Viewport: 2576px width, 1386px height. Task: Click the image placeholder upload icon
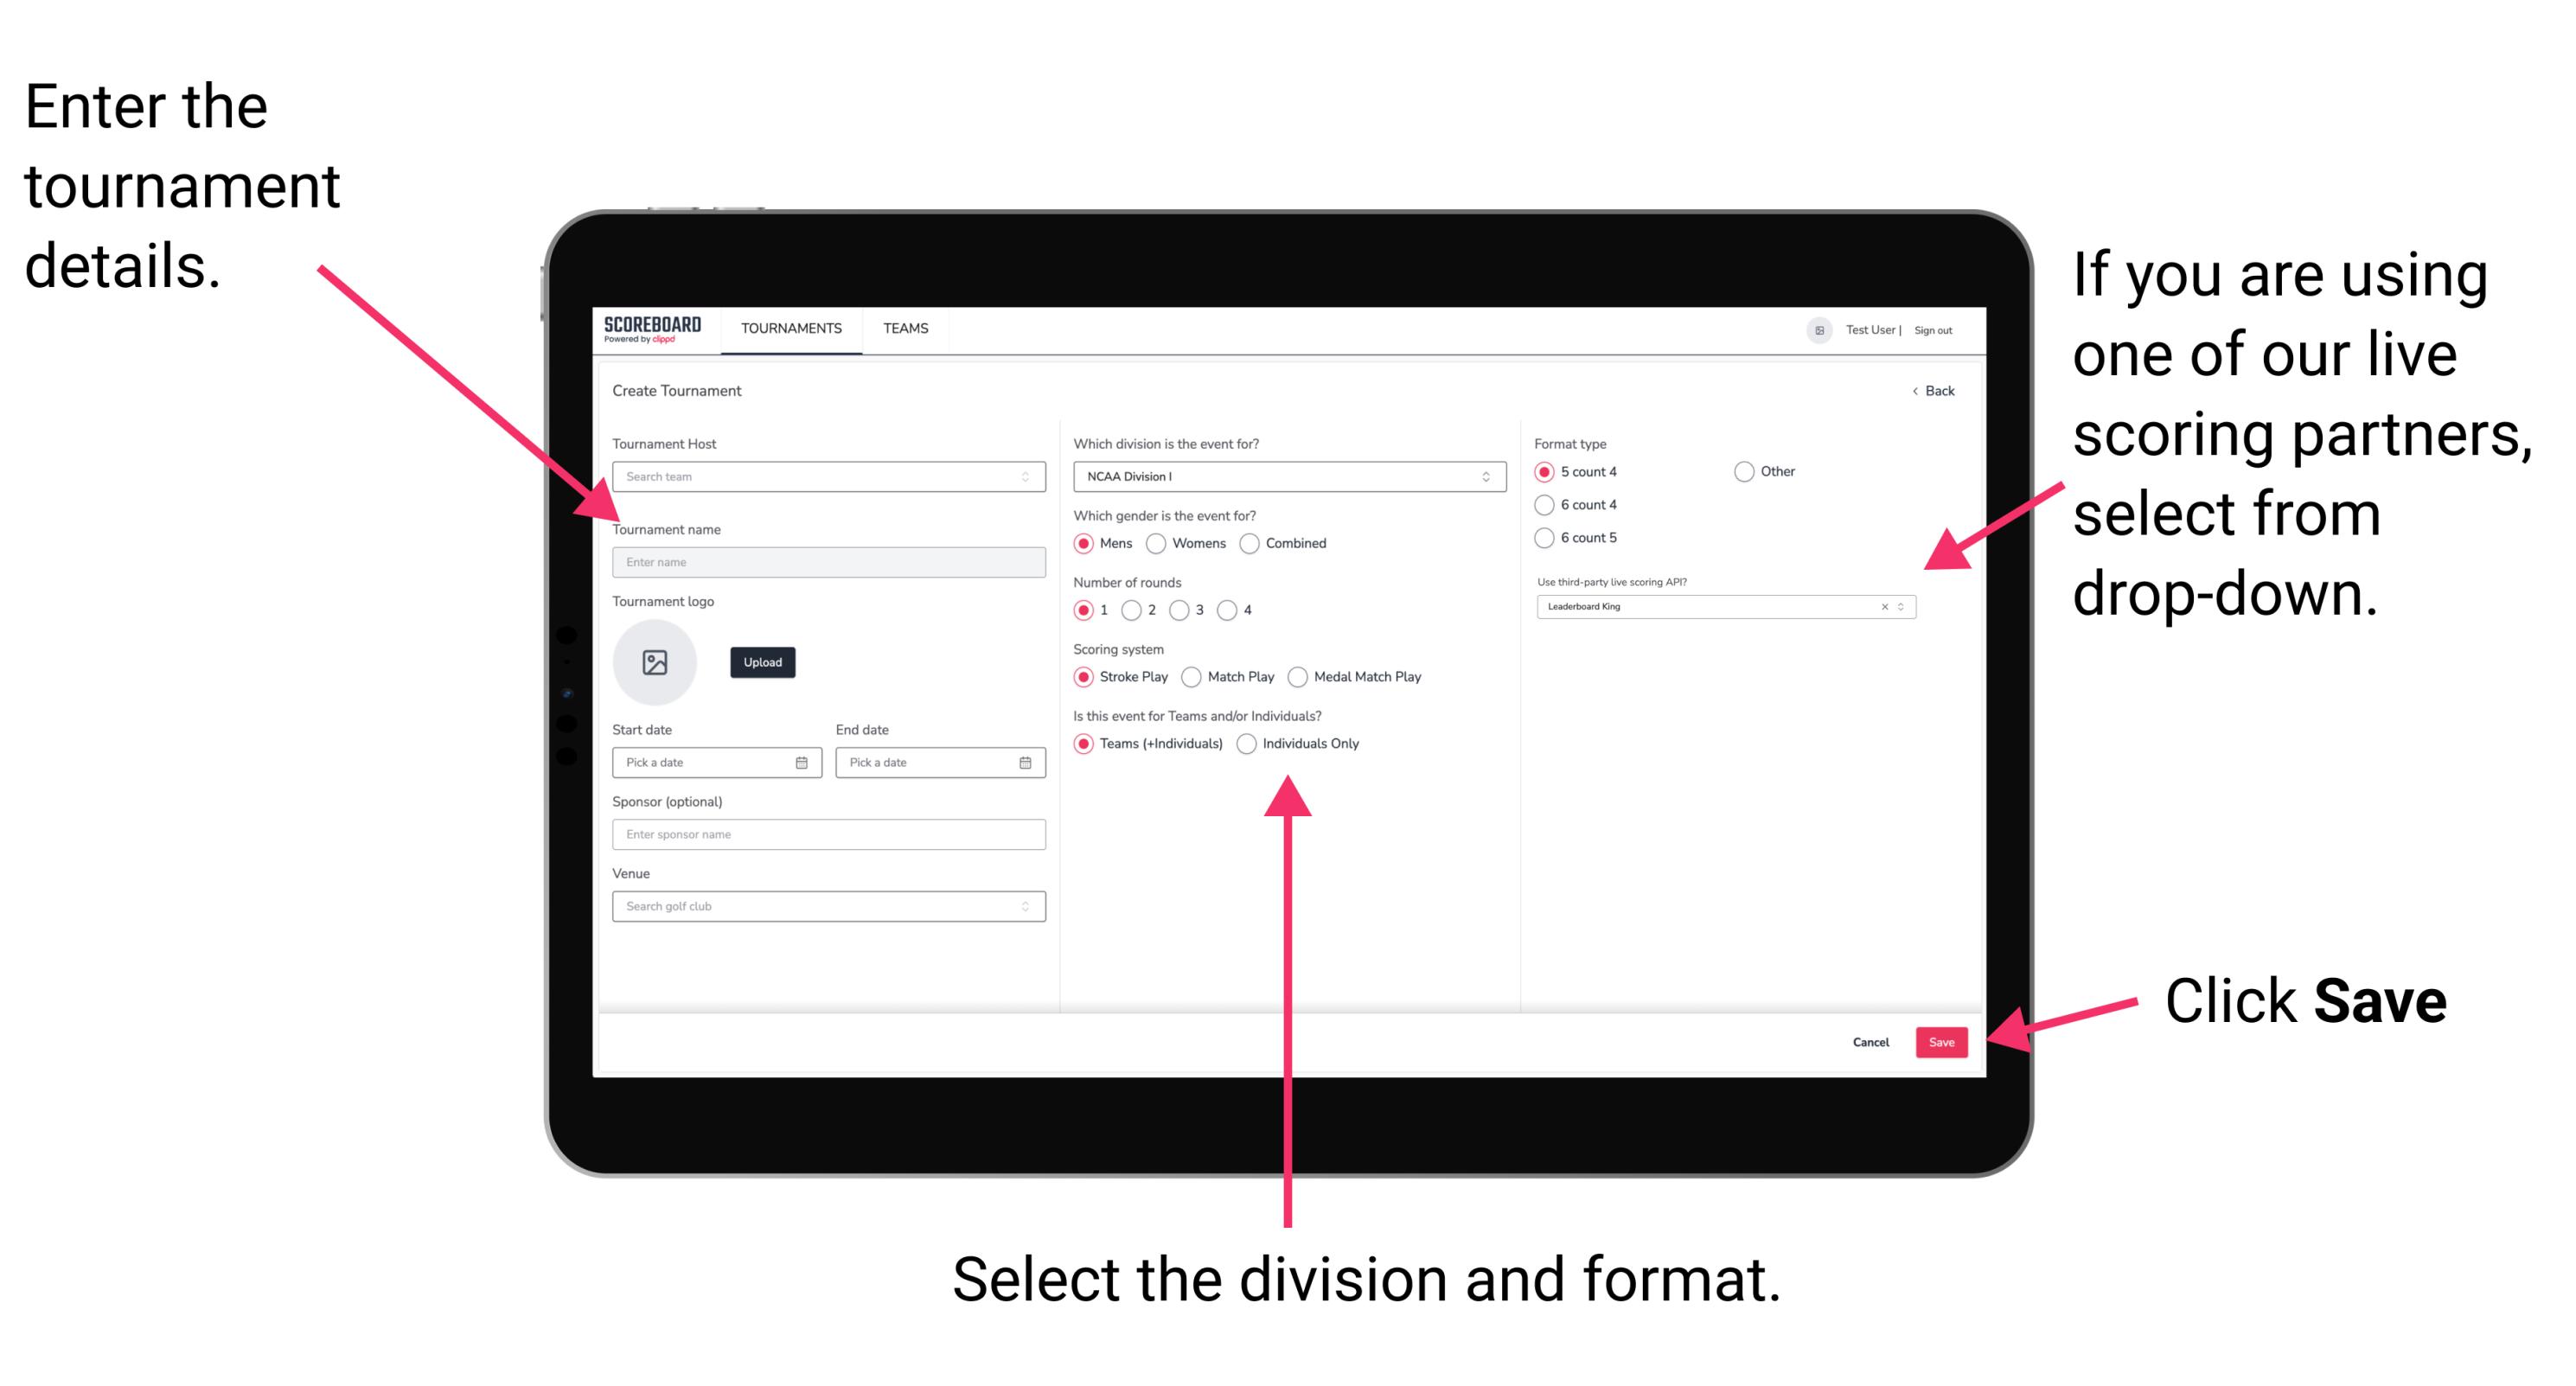pyautogui.click(x=655, y=662)
